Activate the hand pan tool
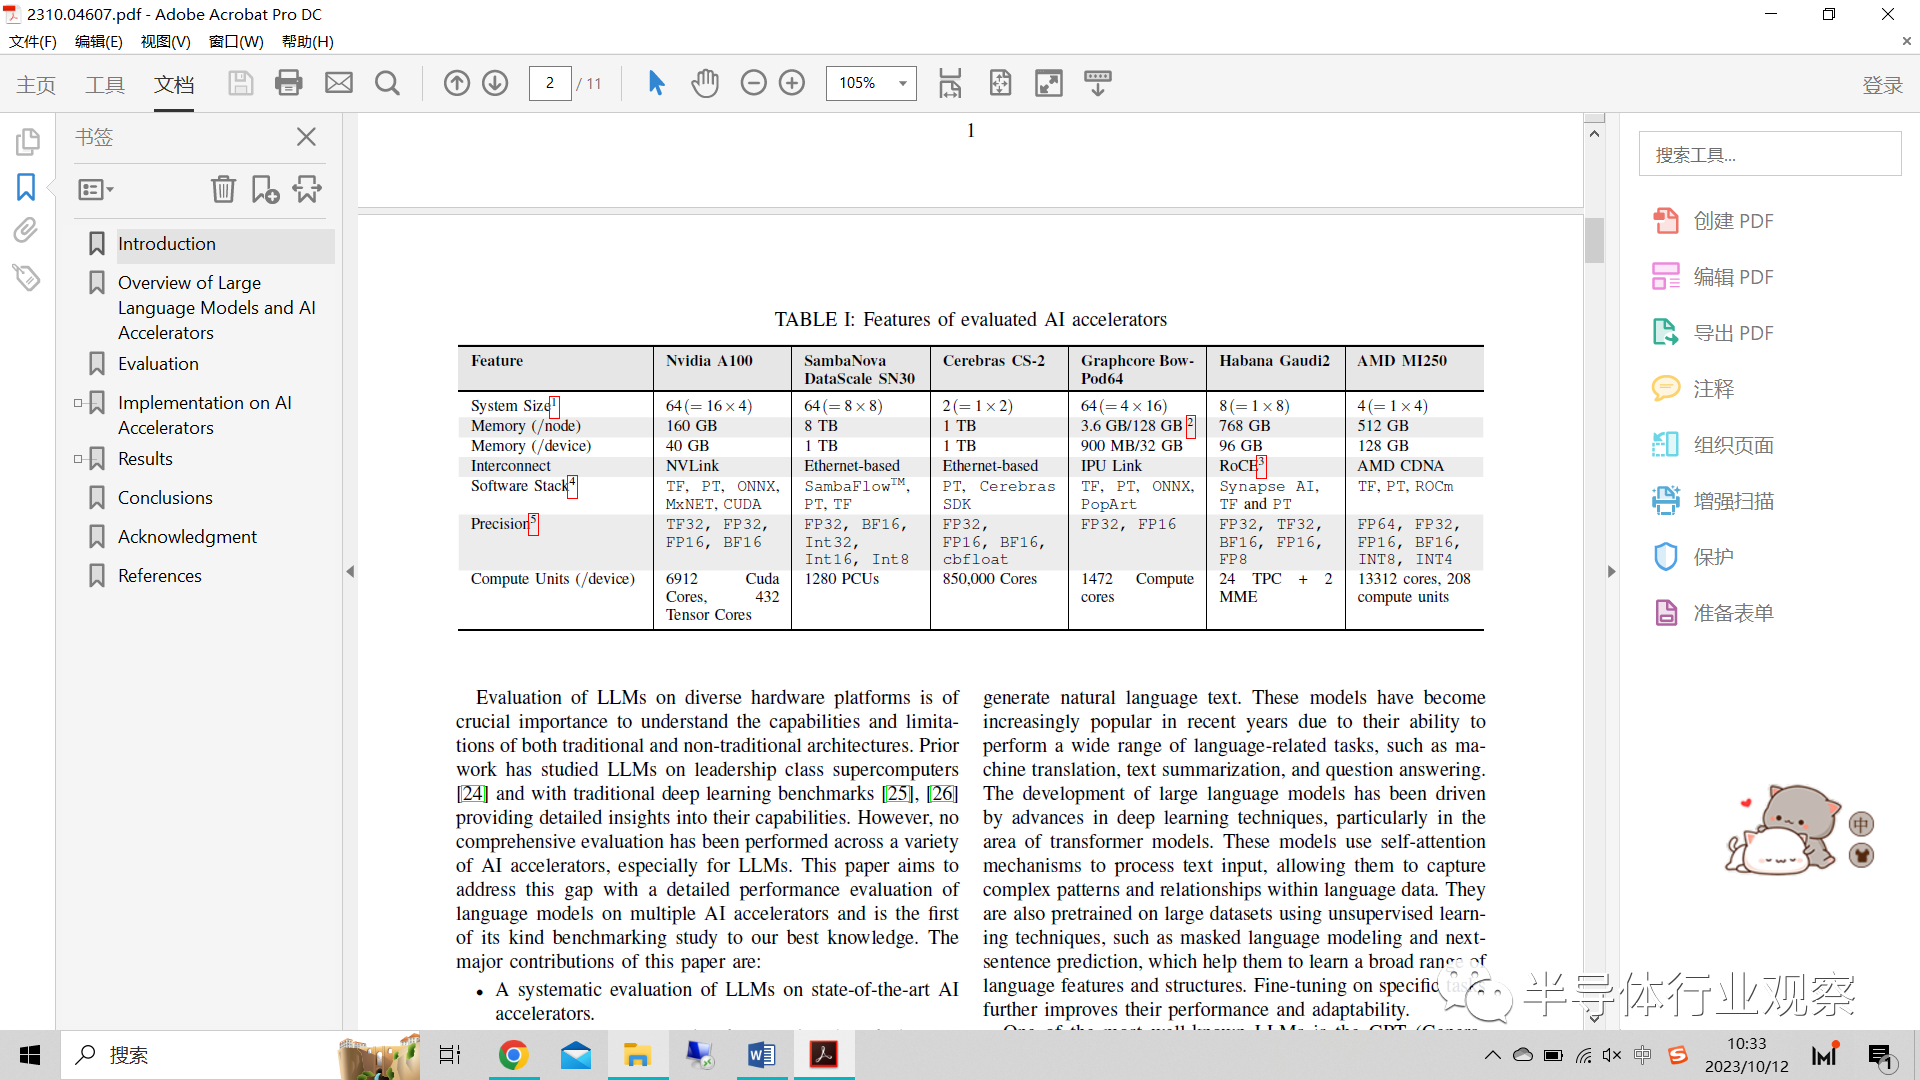Screen dimensions: 1920x1080 [x=705, y=83]
